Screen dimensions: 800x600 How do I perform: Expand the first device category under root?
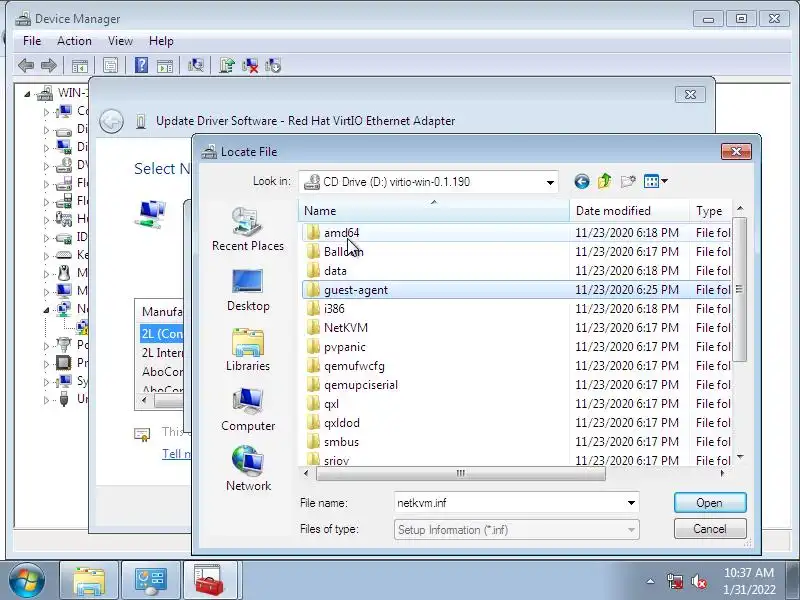pyautogui.click(x=46, y=112)
